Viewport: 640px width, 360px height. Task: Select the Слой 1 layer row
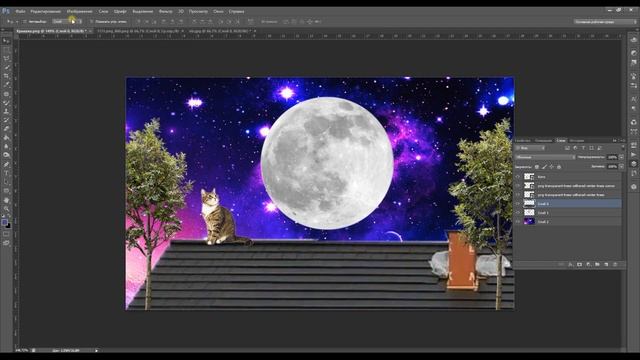tap(568, 212)
